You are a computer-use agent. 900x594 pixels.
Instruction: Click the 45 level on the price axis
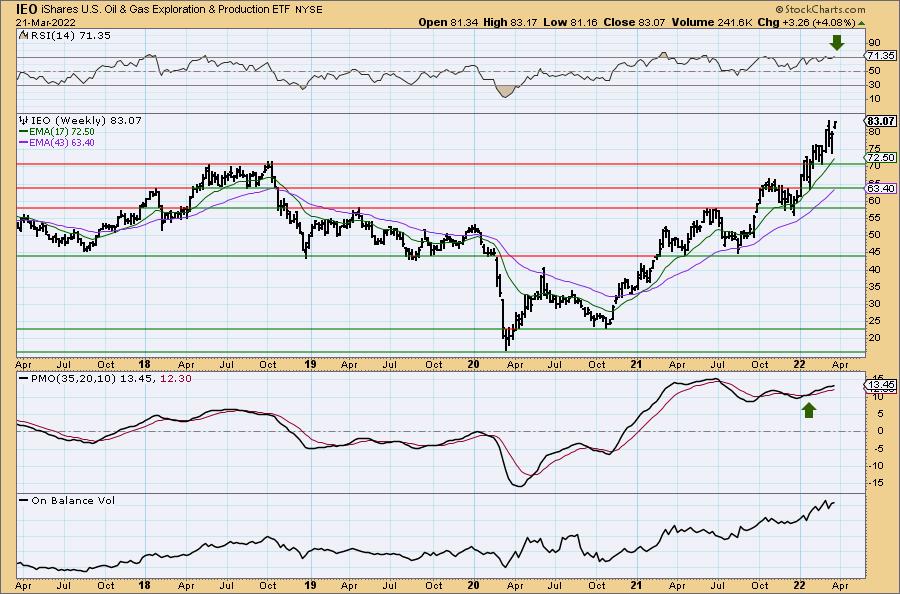coord(875,251)
